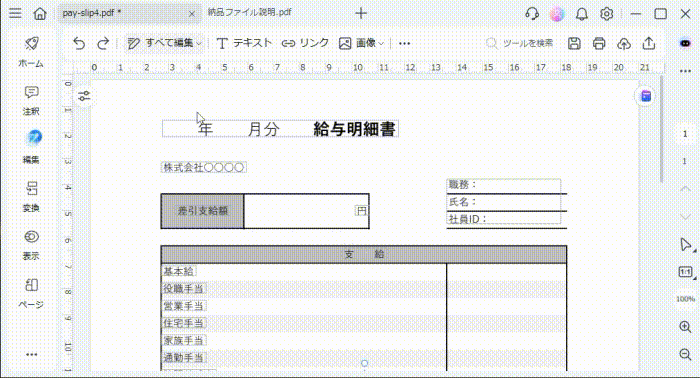Open the 100% zoom level
Image resolution: width=700 pixels, height=378 pixels.
(685, 299)
